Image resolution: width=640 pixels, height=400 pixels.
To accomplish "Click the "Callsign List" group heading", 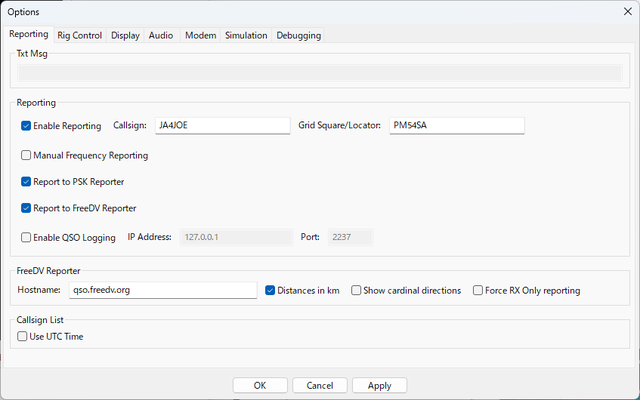I will (x=40, y=320).
